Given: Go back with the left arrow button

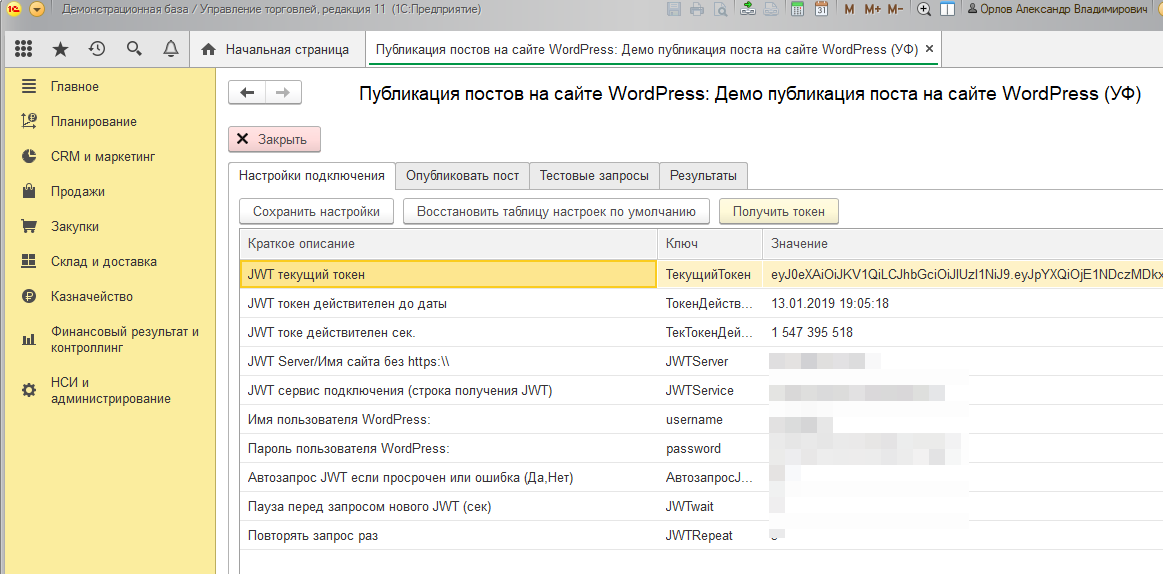Looking at the screenshot, I should 247,93.
